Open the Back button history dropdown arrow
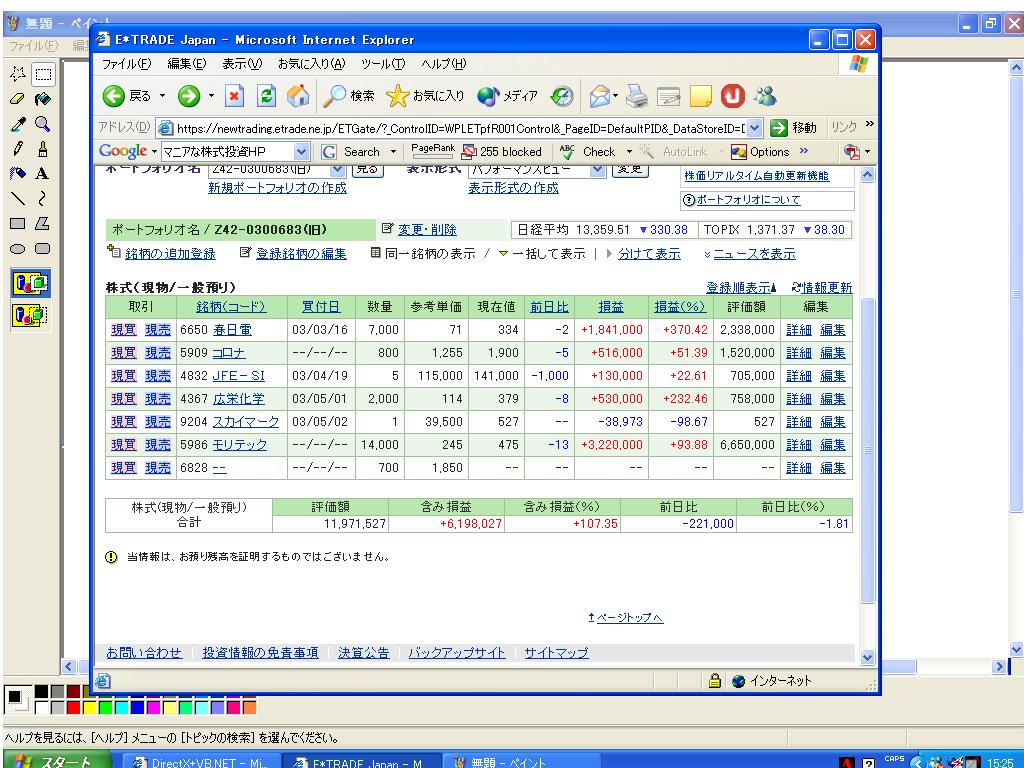The width and height of the screenshot is (1024, 768). click(162, 96)
